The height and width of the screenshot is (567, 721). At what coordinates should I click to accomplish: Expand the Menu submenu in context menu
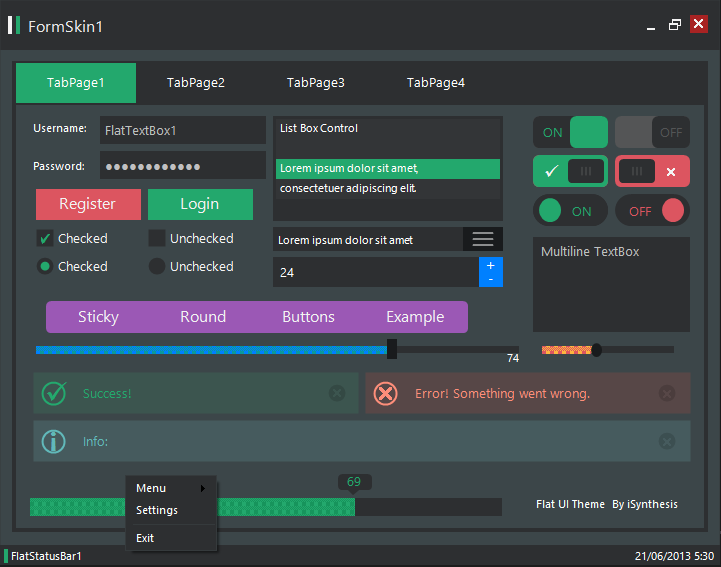[x=170, y=488]
